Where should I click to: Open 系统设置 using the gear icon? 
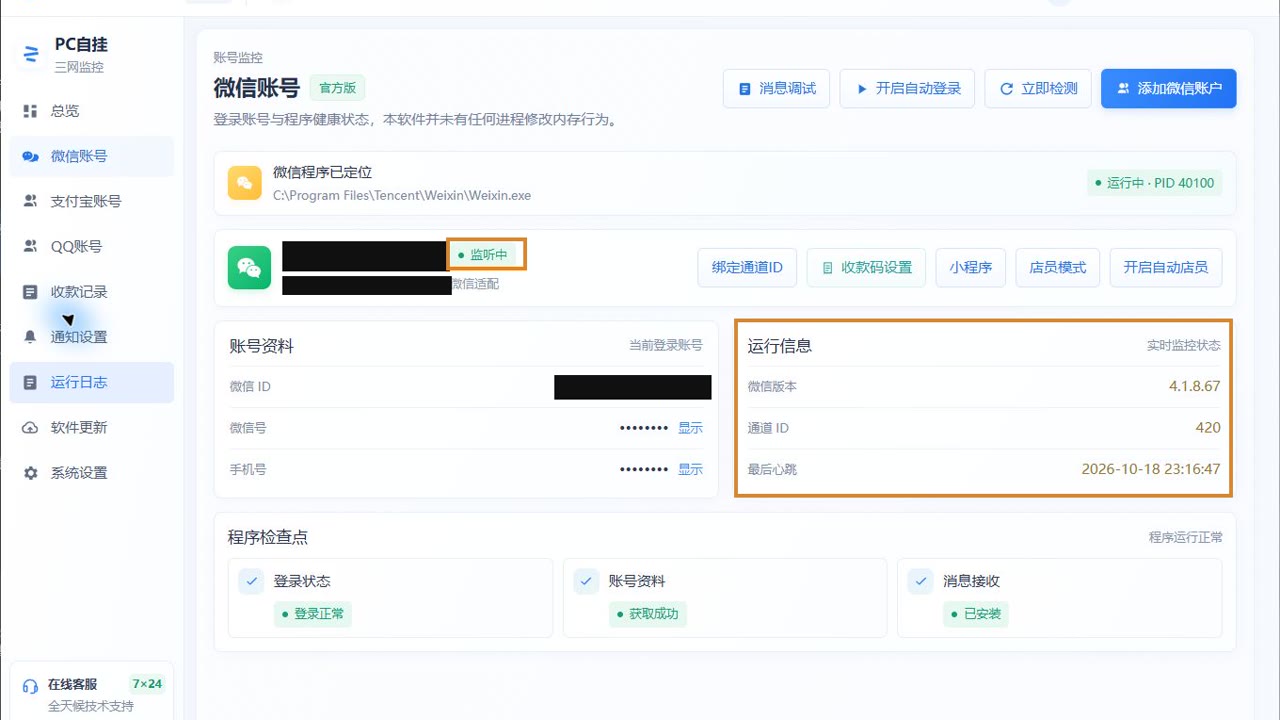click(x=30, y=473)
